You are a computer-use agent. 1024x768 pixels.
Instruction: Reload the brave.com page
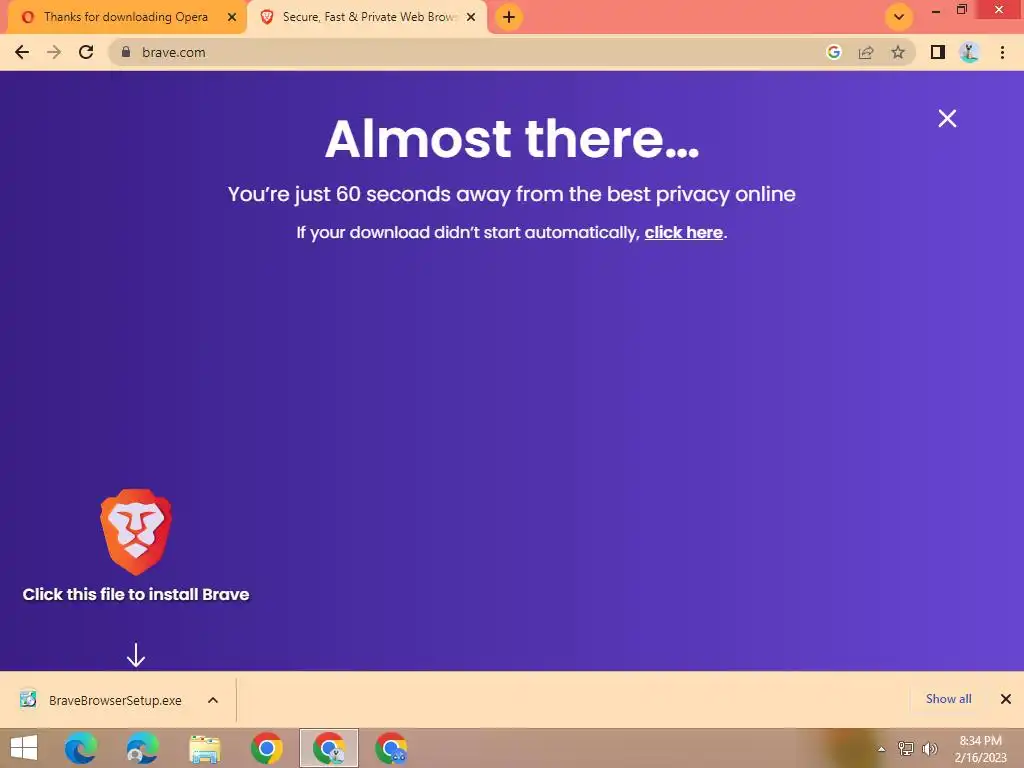86,52
